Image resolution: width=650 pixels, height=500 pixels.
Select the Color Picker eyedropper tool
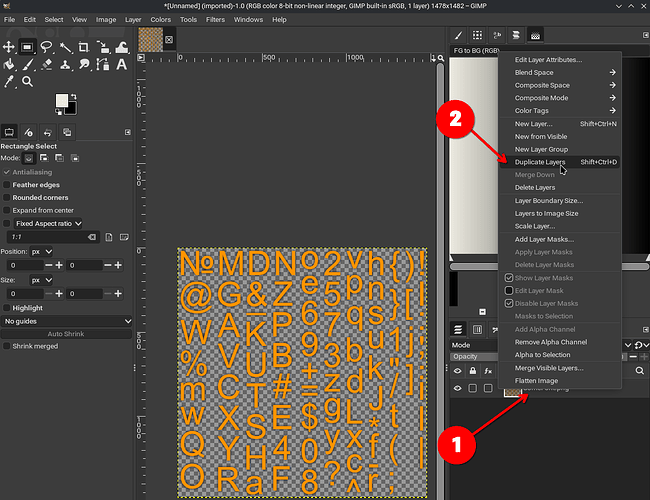point(9,82)
